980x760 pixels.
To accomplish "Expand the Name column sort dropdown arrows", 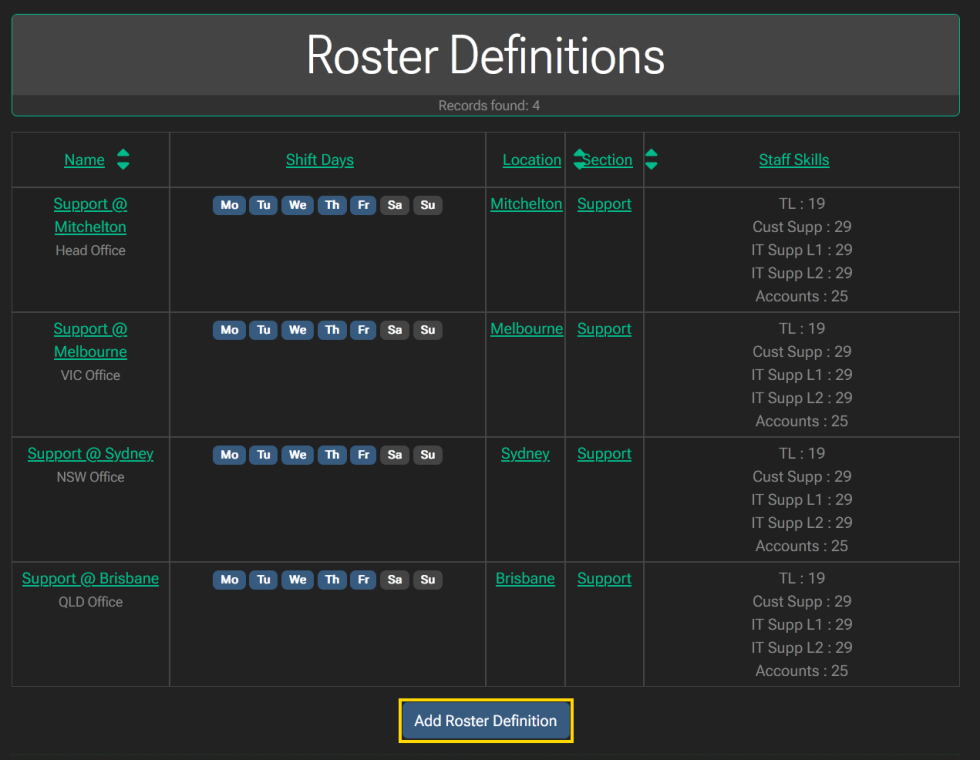I will [122, 159].
